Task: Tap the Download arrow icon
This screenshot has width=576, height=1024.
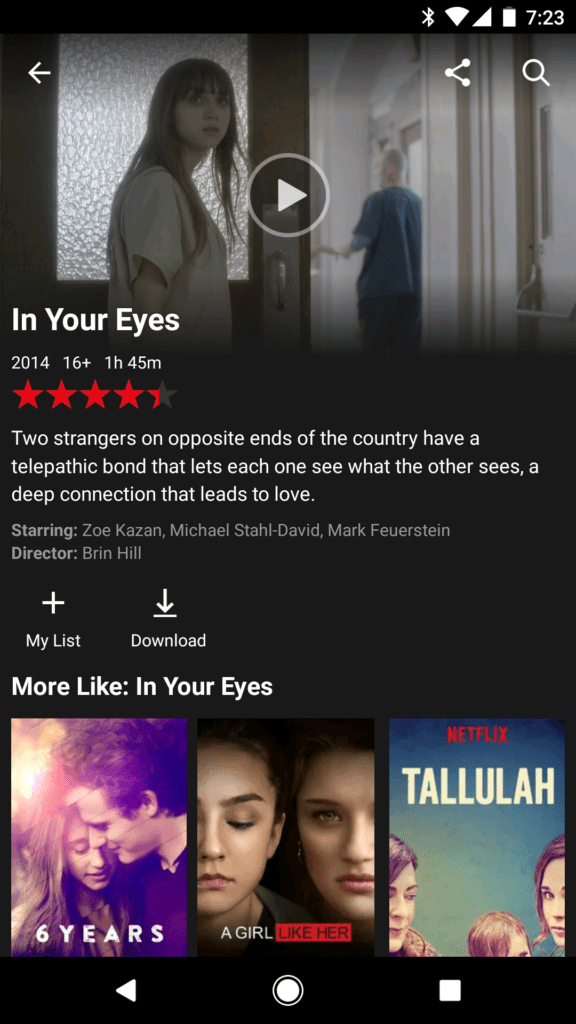Action: (165, 603)
